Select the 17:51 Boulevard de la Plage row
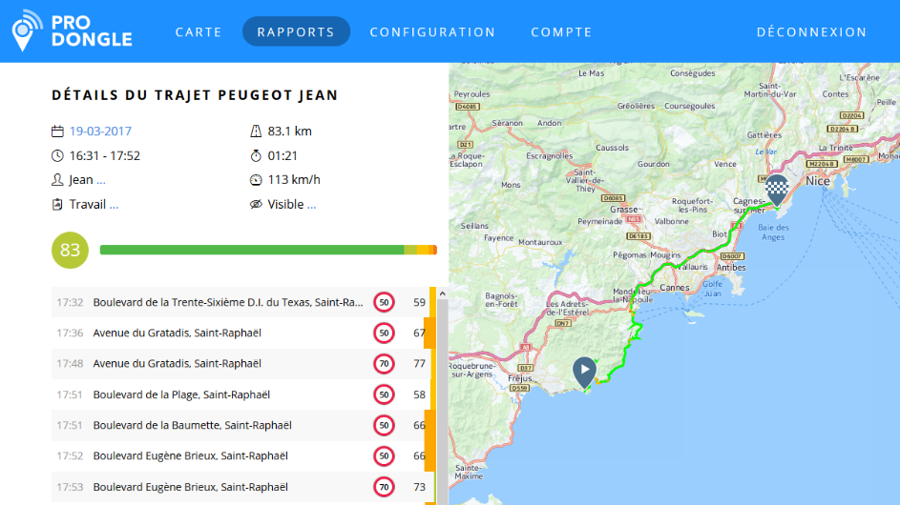Screen dimensions: 900x505 click(x=240, y=395)
